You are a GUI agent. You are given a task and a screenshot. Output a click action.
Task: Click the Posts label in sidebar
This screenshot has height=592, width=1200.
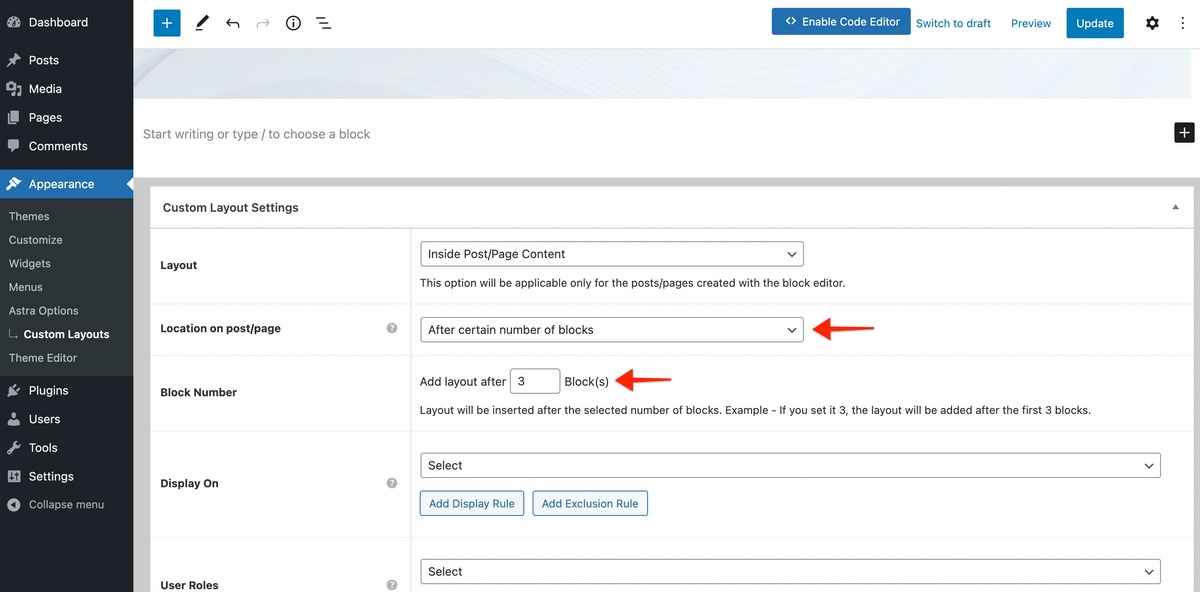pos(44,60)
